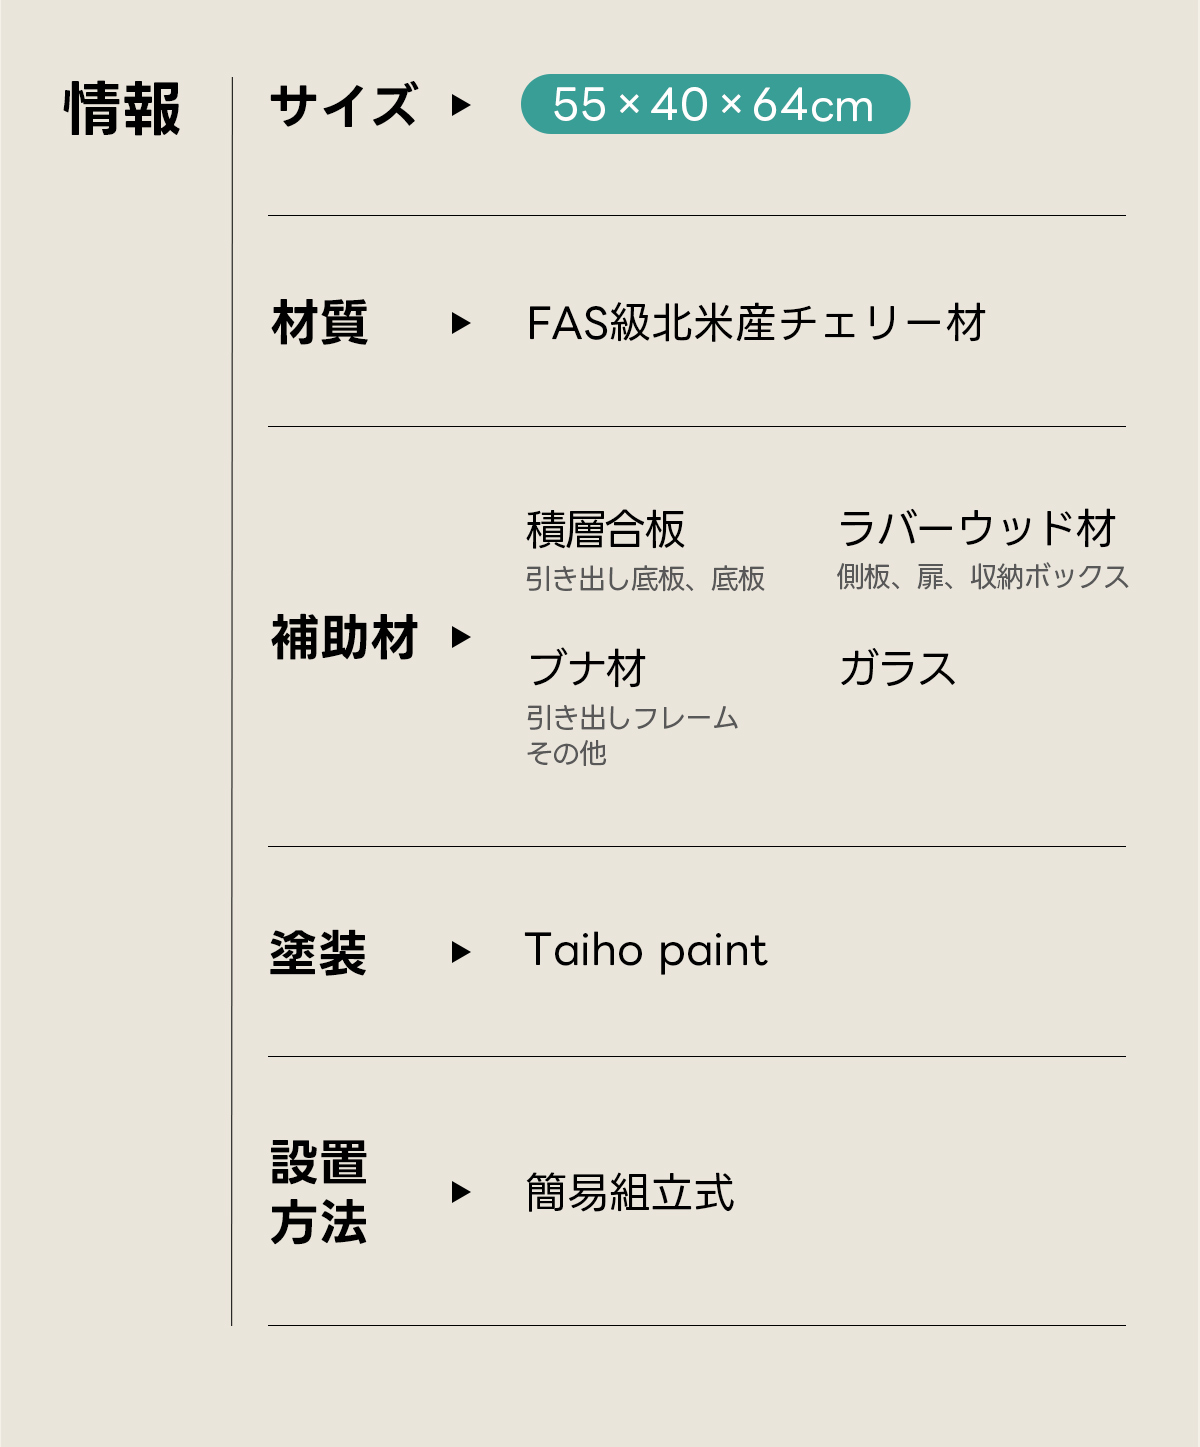Viewport: 1200px width, 1447px height.
Task: Click the 引き出し底板、底板 description
Action: pos(645,579)
